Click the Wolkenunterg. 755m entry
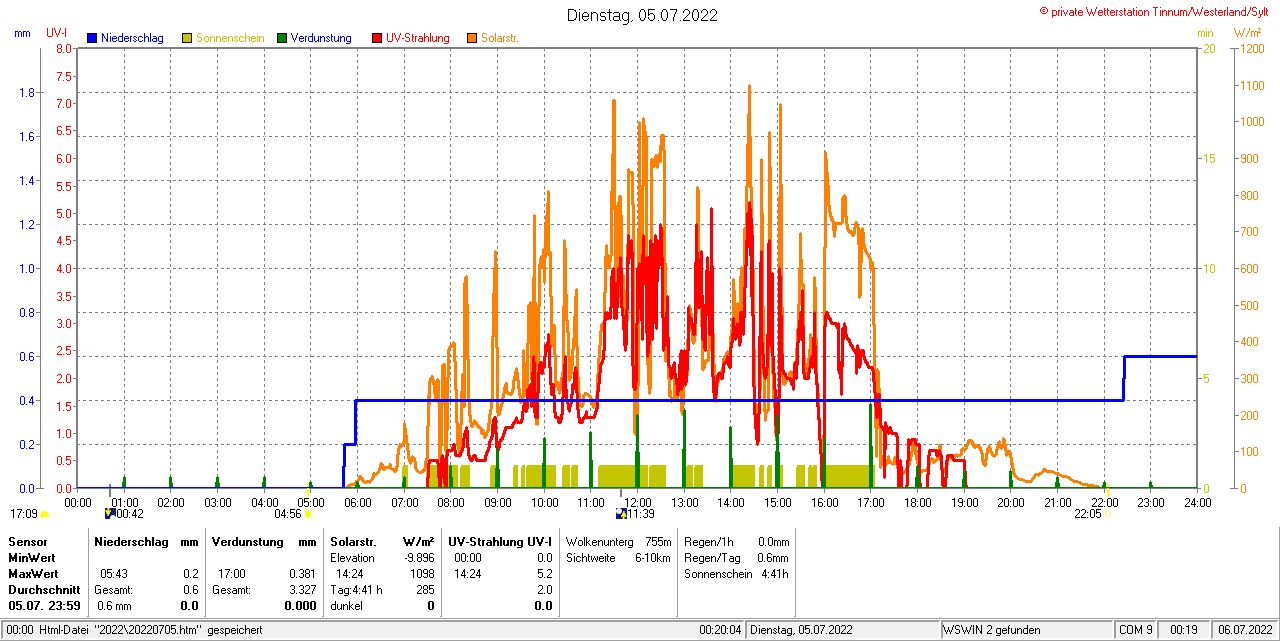The width and height of the screenshot is (1280, 641). pyautogui.click(x=618, y=541)
